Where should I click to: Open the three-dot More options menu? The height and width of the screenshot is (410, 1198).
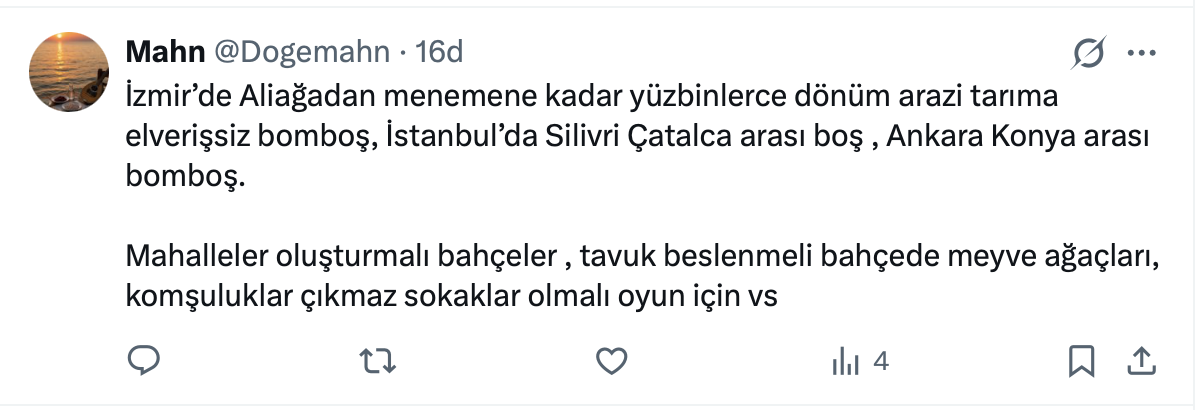click(x=1141, y=52)
